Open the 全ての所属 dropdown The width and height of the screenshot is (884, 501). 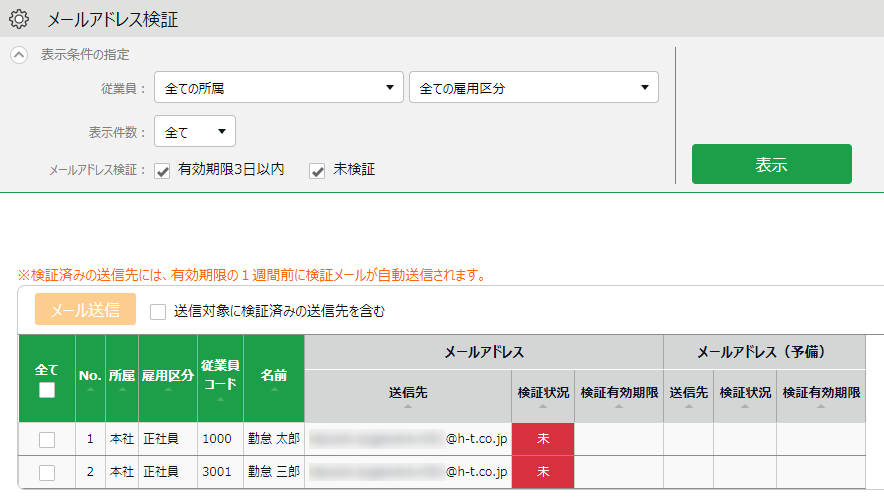click(x=279, y=88)
